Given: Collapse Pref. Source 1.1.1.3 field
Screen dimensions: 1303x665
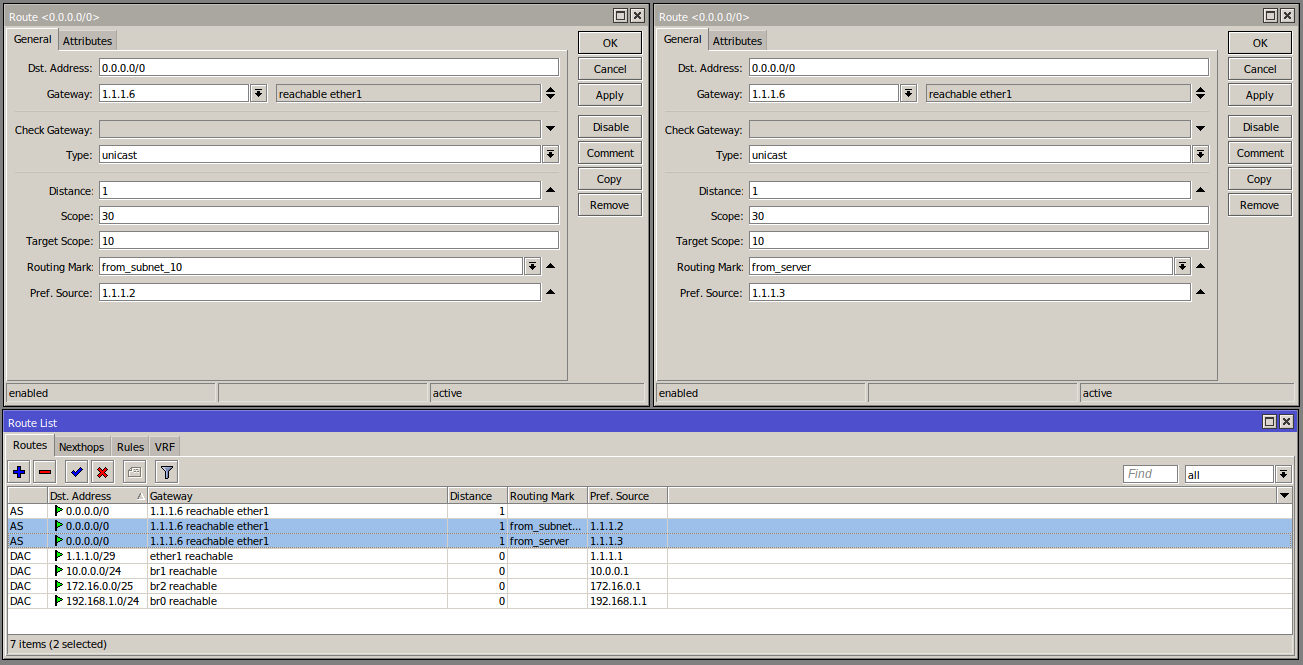Looking at the screenshot, I should [1200, 292].
